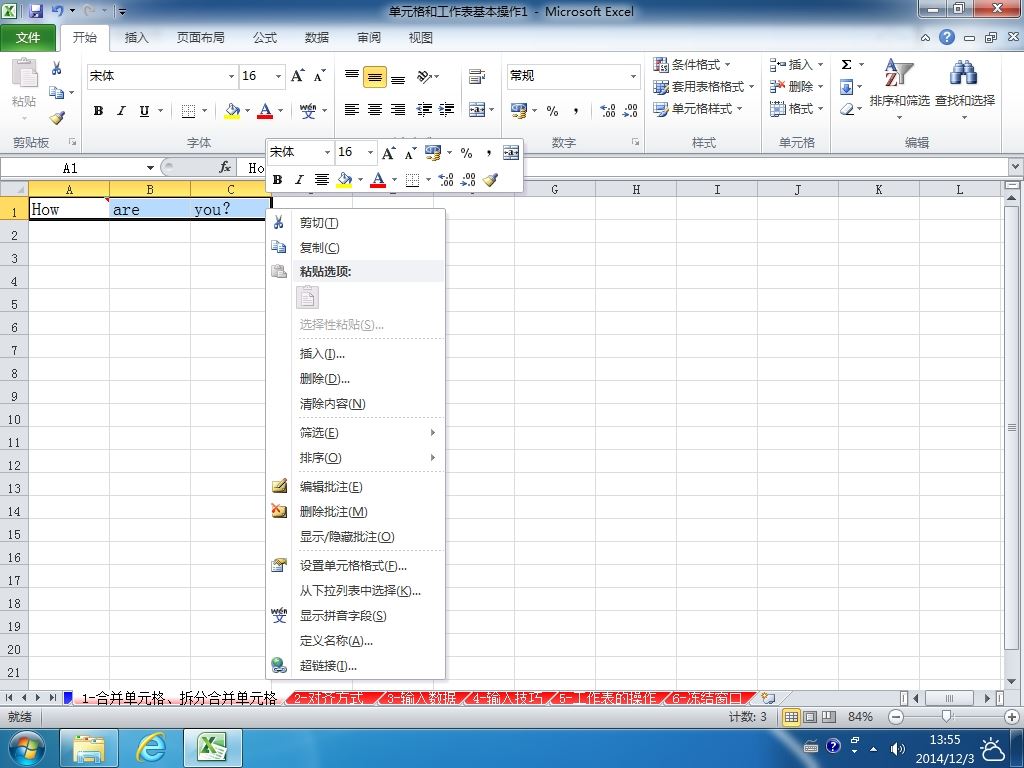The height and width of the screenshot is (768, 1024).
Task: Click the Save icon in quick access toolbar
Action: 35,10
